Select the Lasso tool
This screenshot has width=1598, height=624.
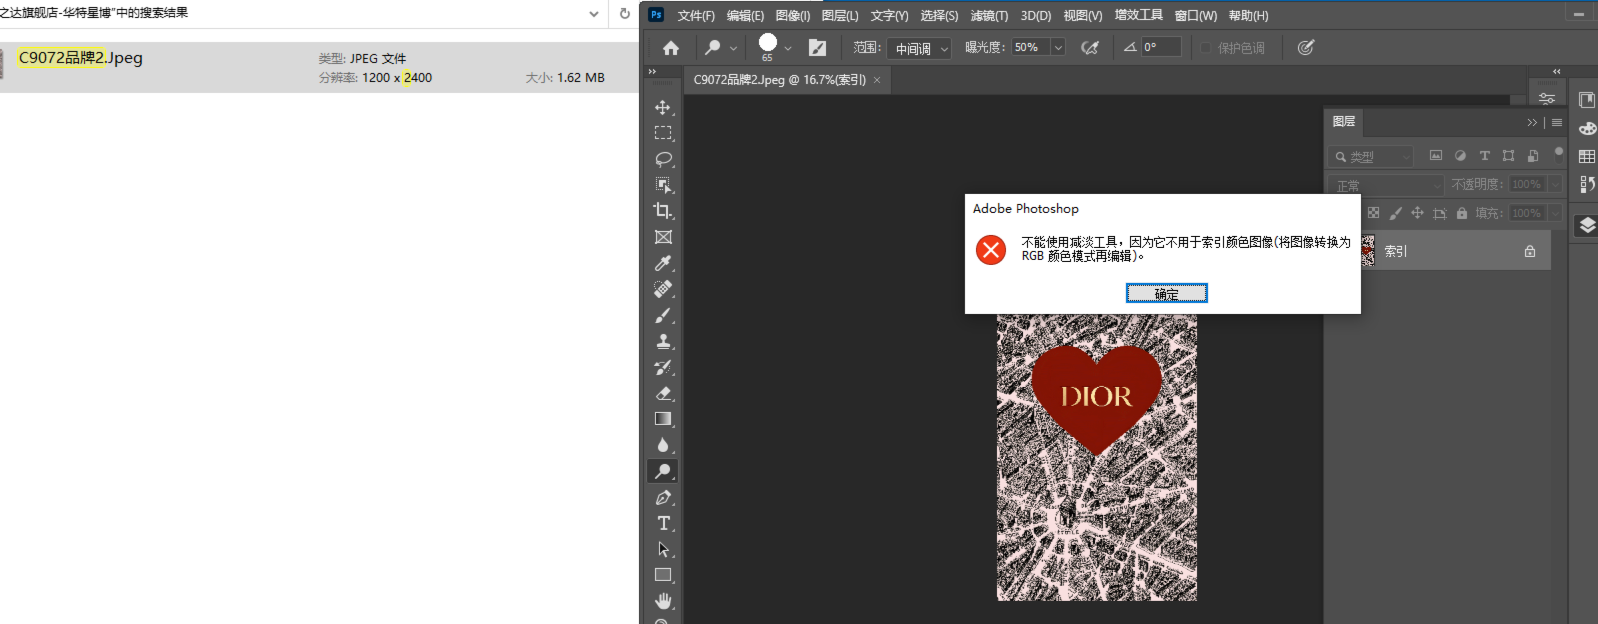tap(662, 159)
